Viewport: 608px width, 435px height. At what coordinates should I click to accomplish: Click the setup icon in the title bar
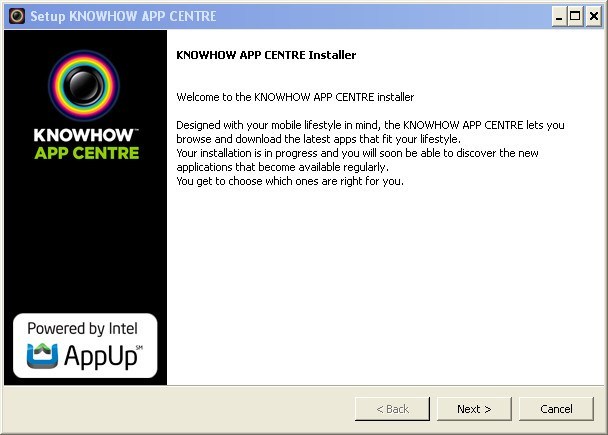[x=17, y=16]
